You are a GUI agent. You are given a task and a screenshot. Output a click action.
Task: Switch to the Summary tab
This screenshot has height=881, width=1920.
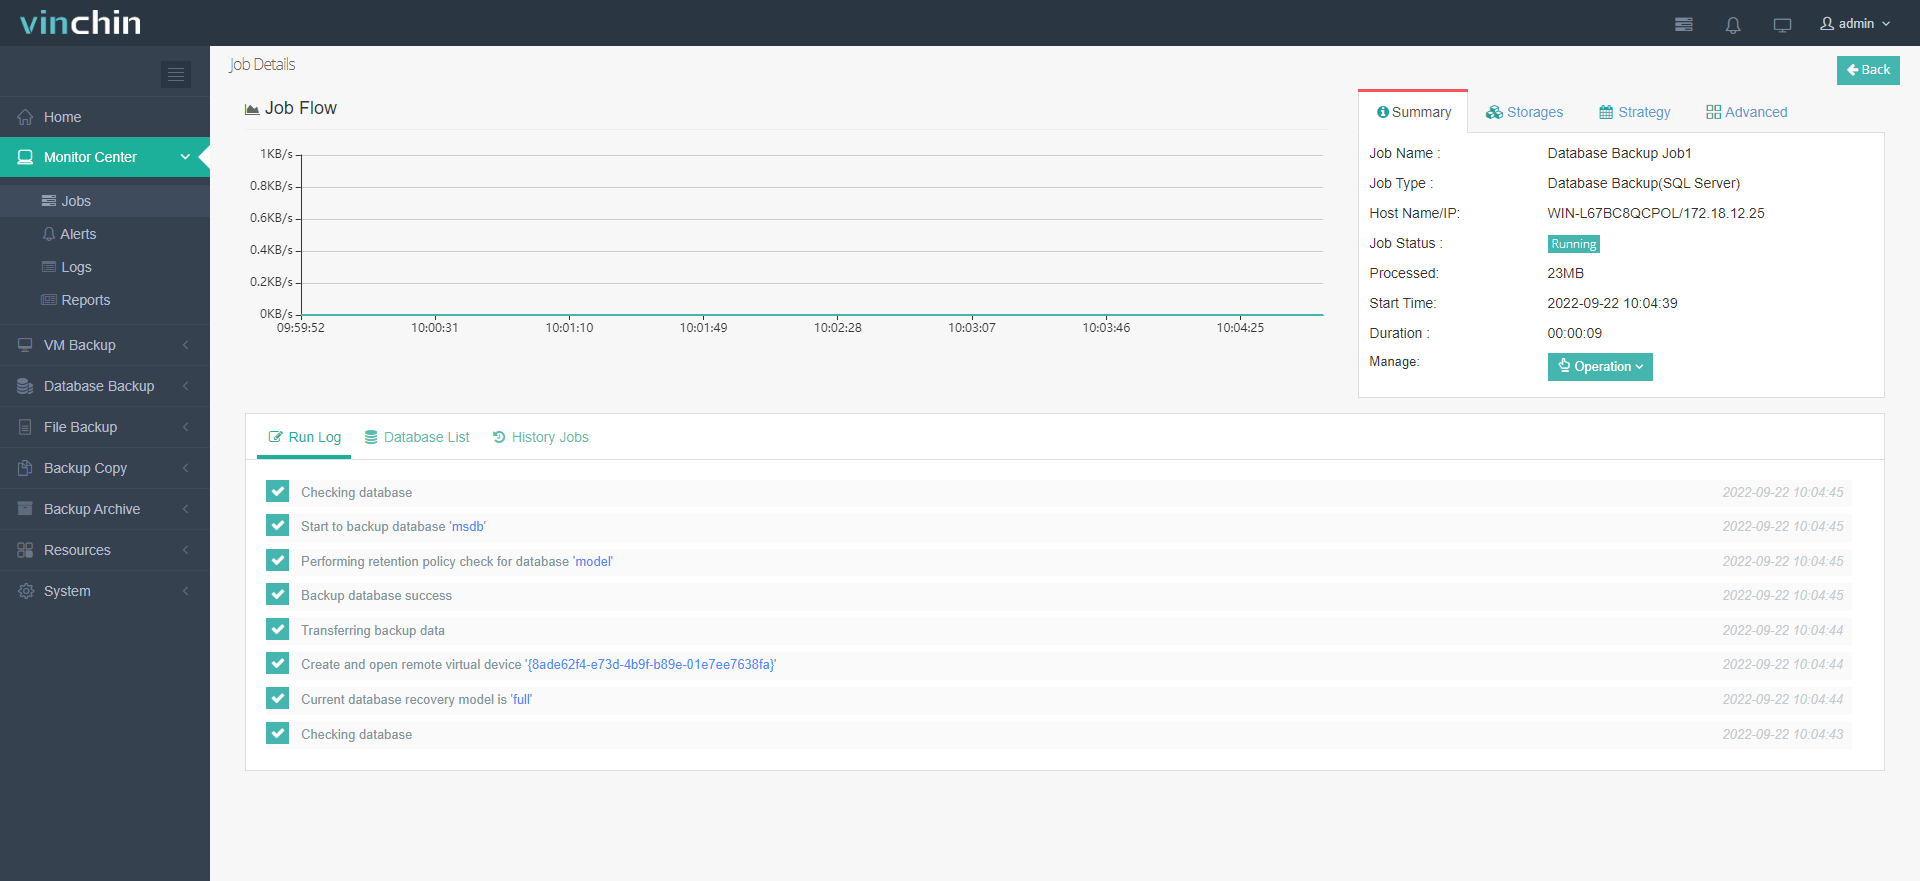coord(1413,112)
